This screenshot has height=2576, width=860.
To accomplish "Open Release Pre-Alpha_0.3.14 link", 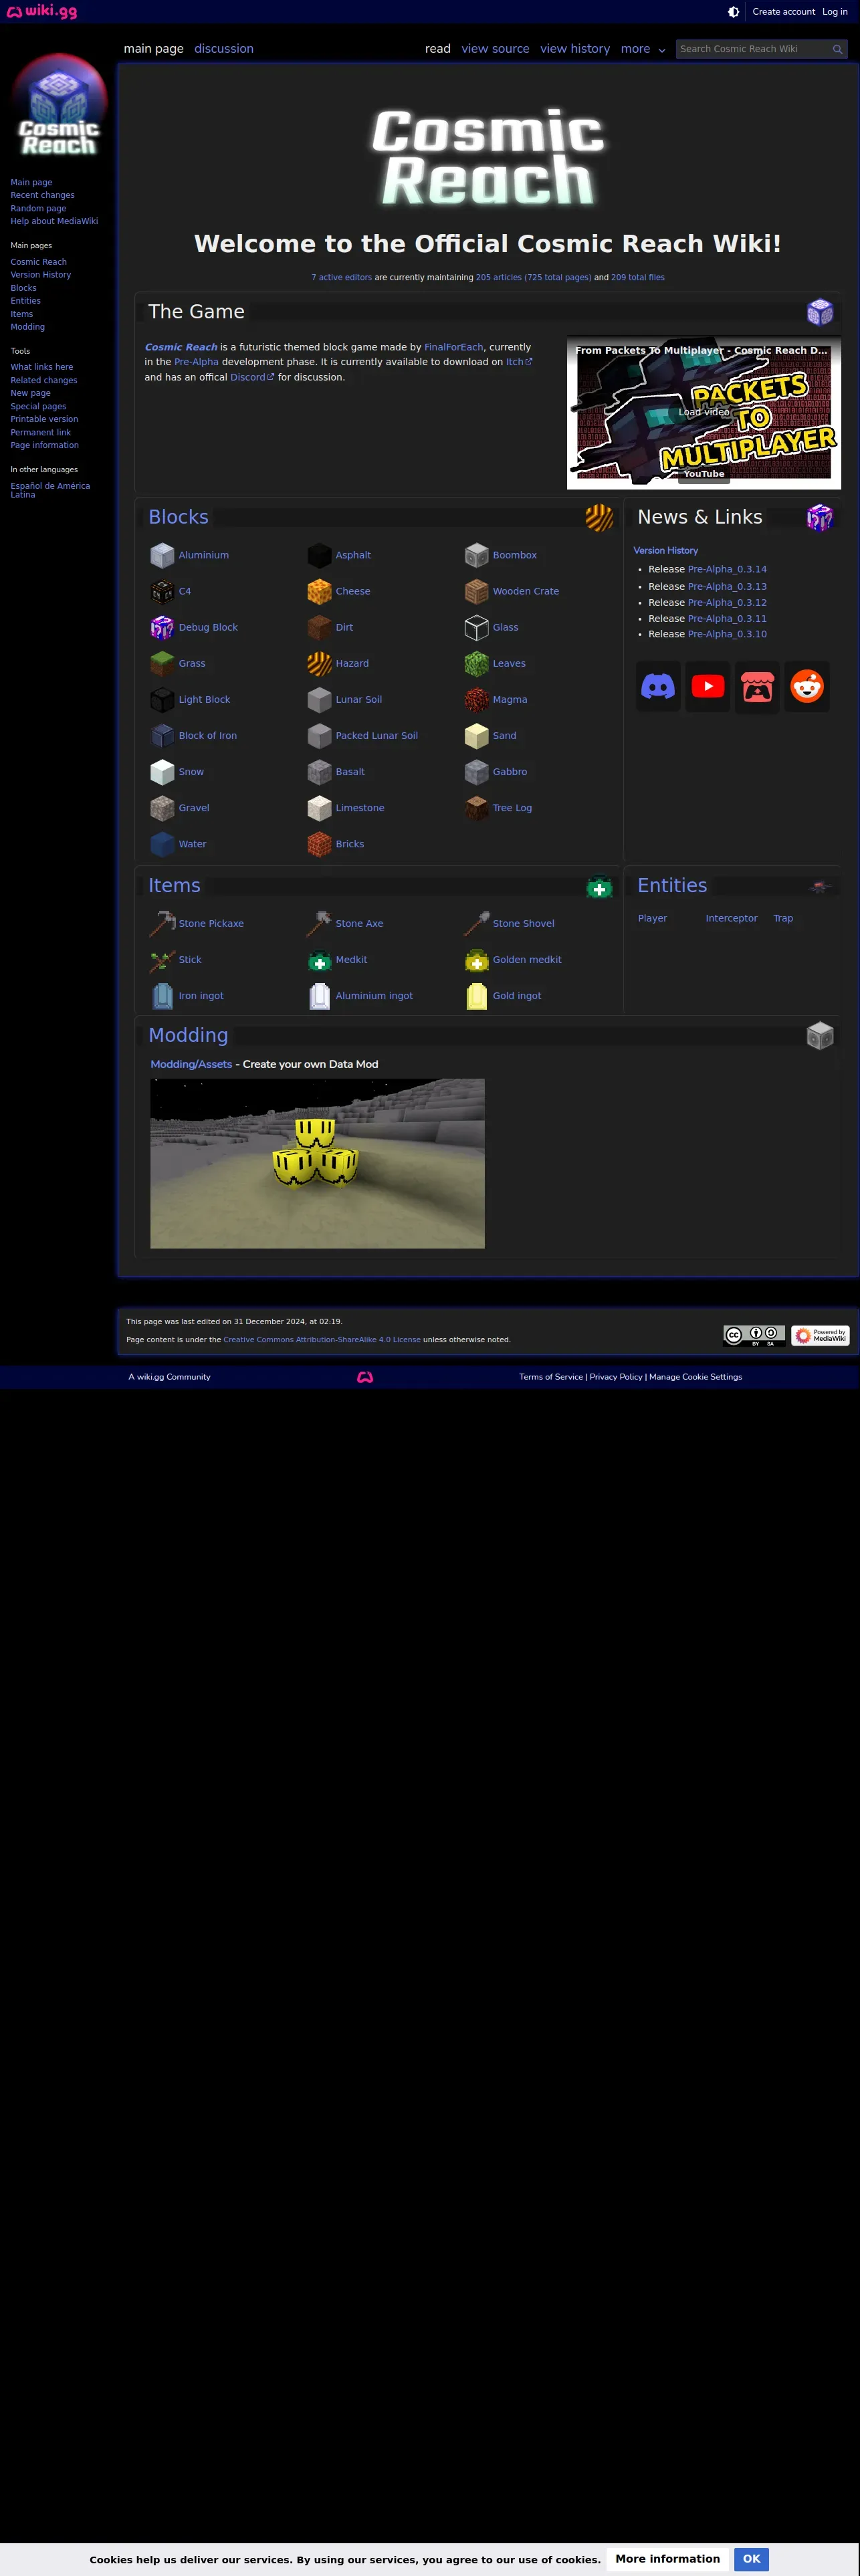I will [727, 570].
